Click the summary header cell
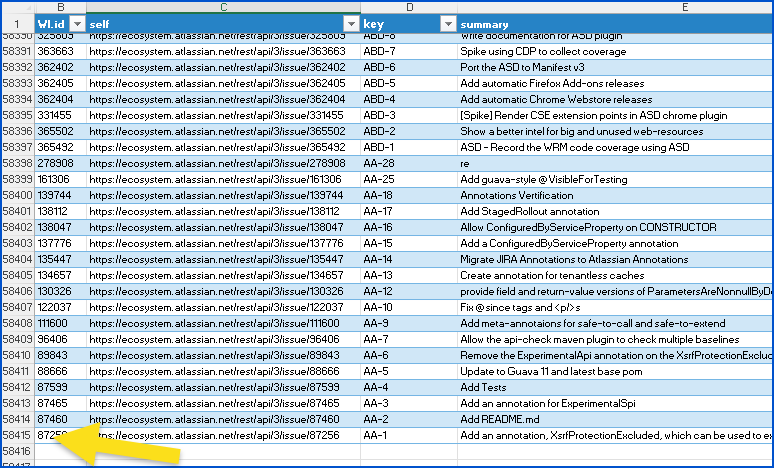Viewport: 774px width, 468px height. coord(616,24)
